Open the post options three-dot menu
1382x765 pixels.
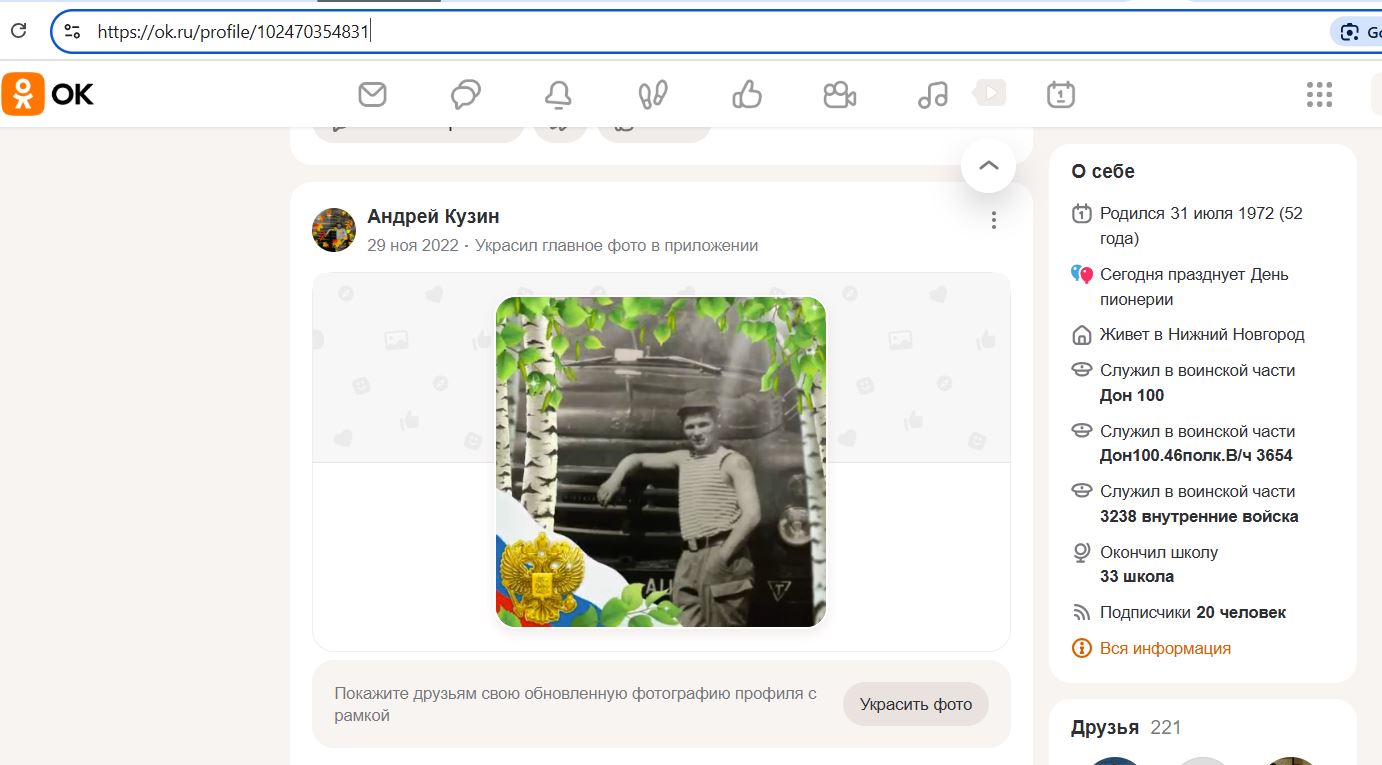click(993, 220)
